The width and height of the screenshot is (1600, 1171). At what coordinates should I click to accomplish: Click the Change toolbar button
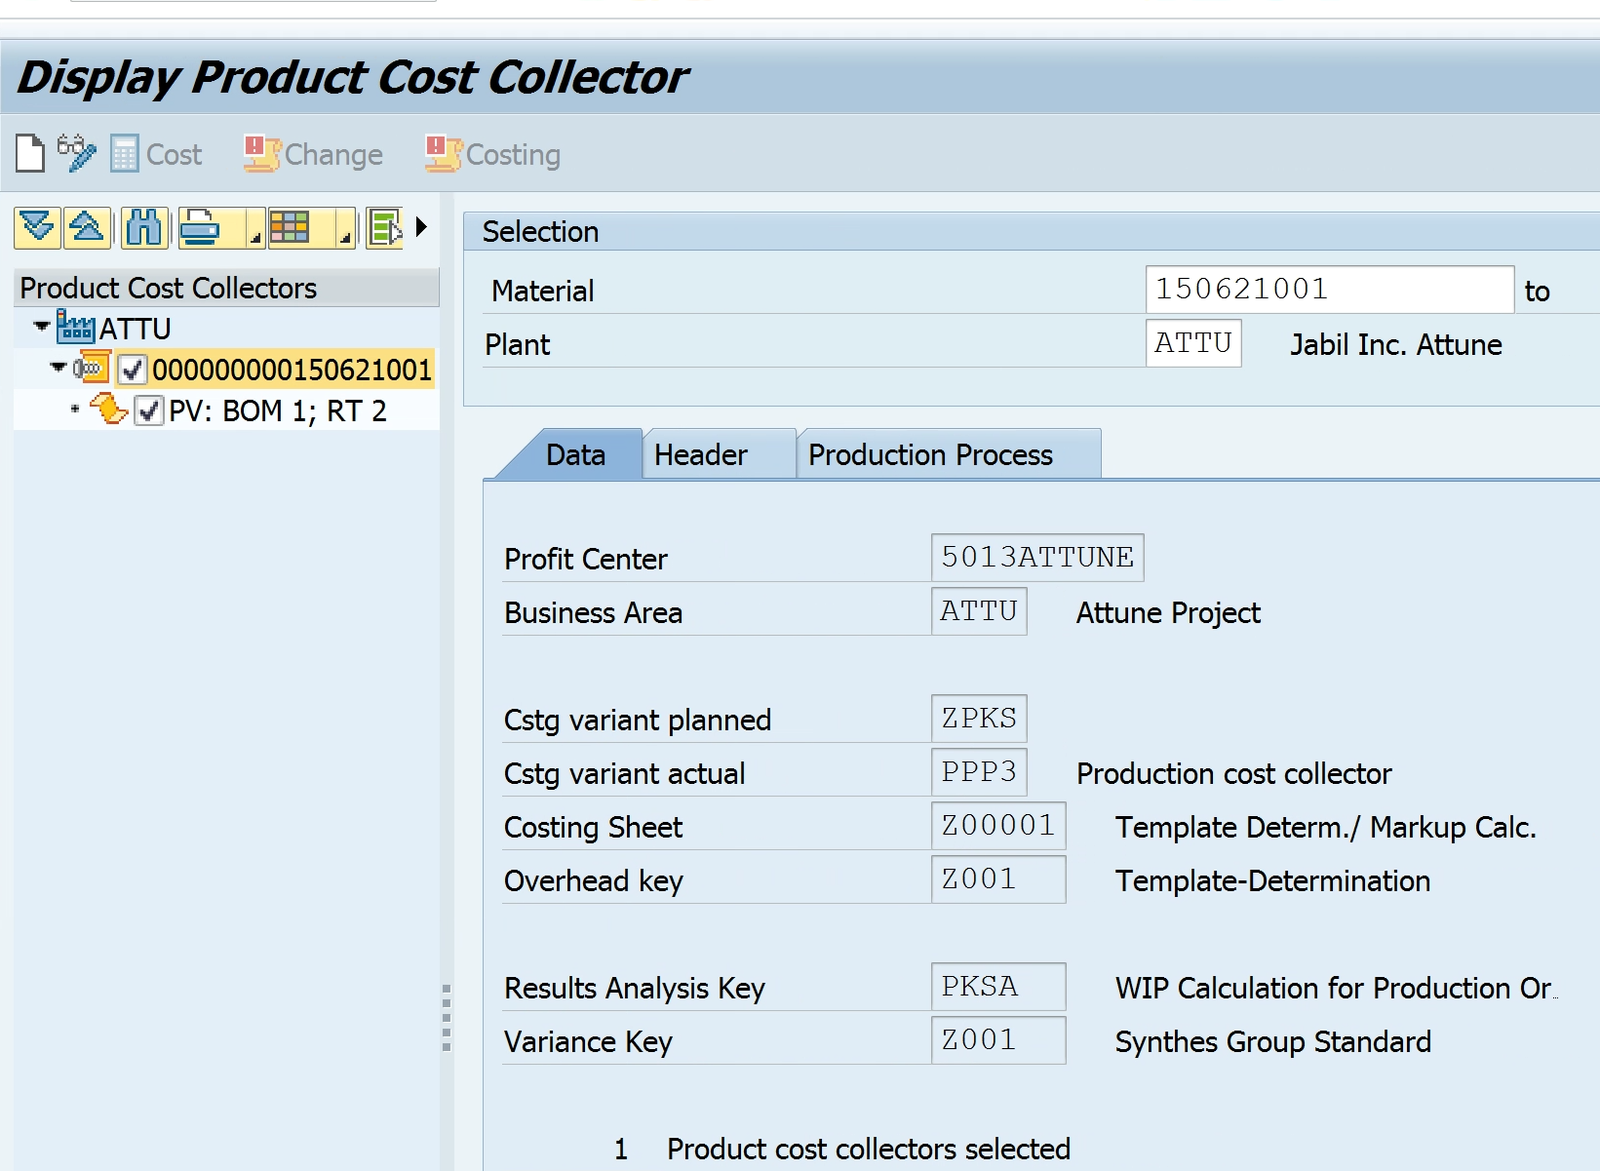[314, 154]
